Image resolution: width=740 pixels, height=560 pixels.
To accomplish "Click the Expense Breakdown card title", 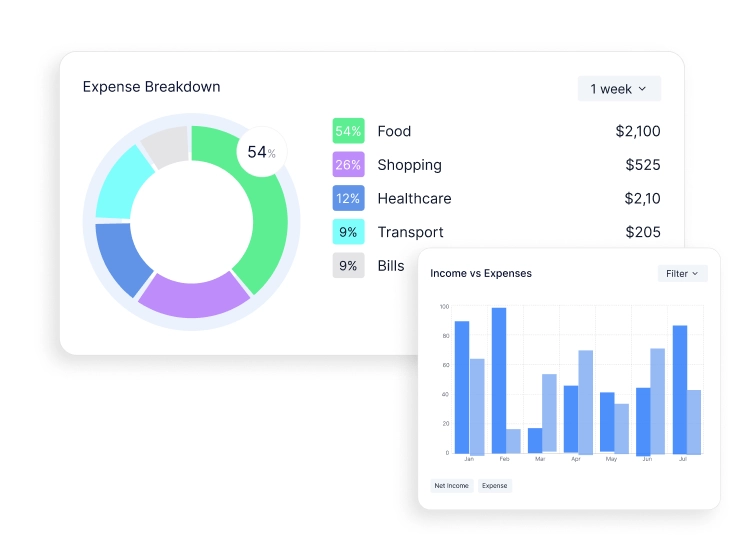I will coord(151,87).
